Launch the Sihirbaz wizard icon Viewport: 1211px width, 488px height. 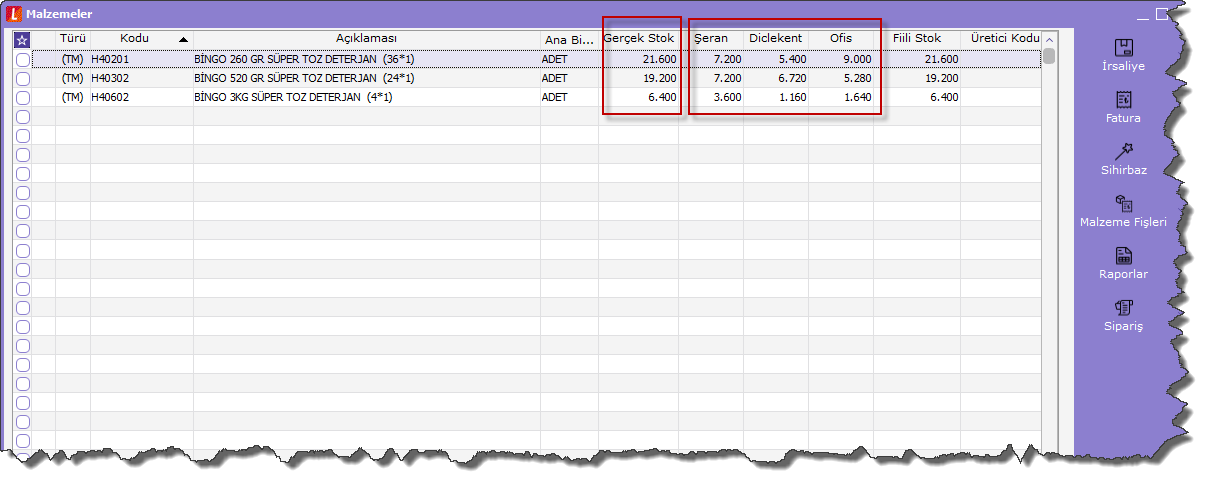pyautogui.click(x=1123, y=151)
